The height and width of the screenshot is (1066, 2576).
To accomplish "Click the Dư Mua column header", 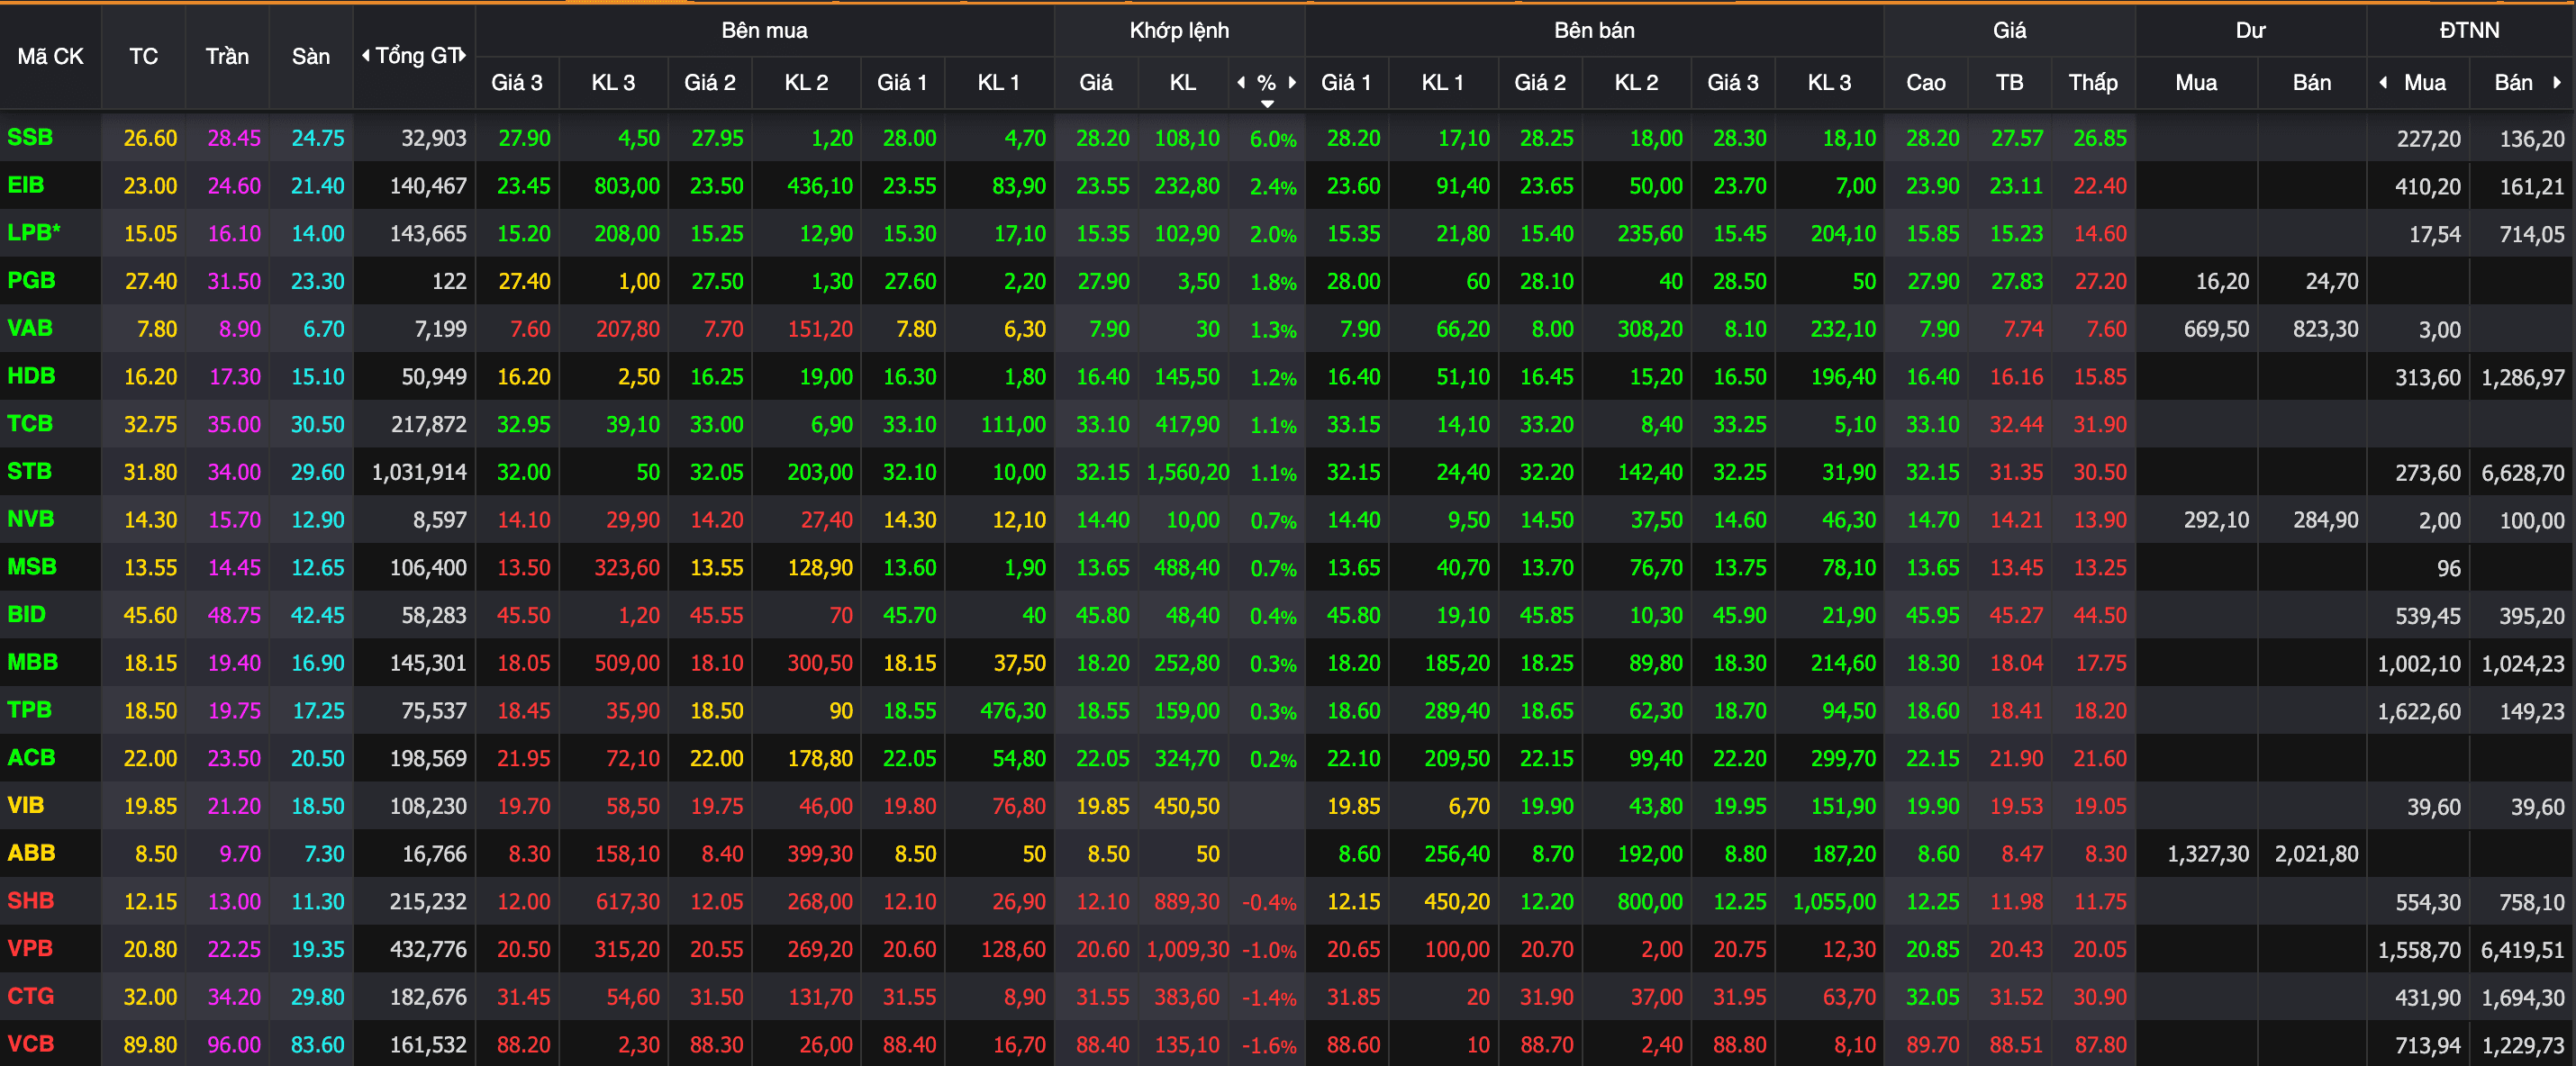I will 2196,83.
